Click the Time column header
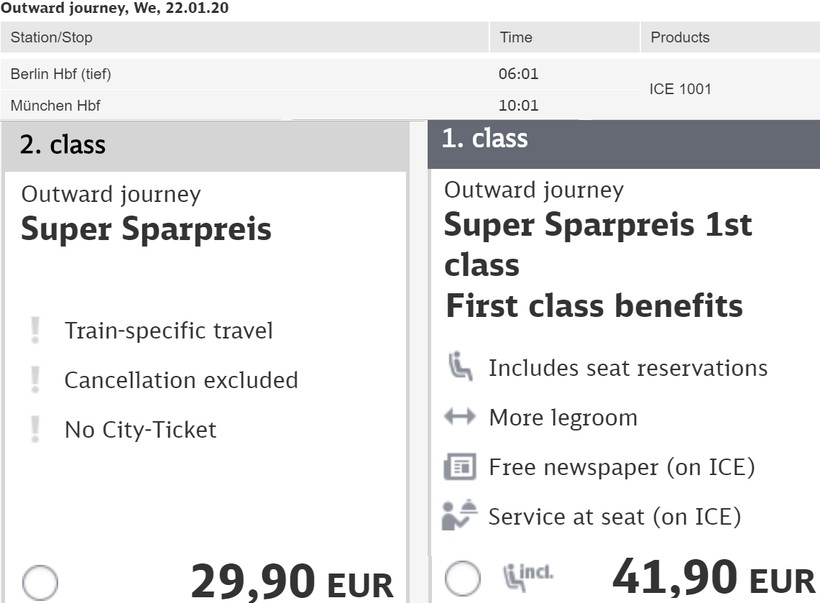This screenshot has width=820, height=603. [516, 37]
